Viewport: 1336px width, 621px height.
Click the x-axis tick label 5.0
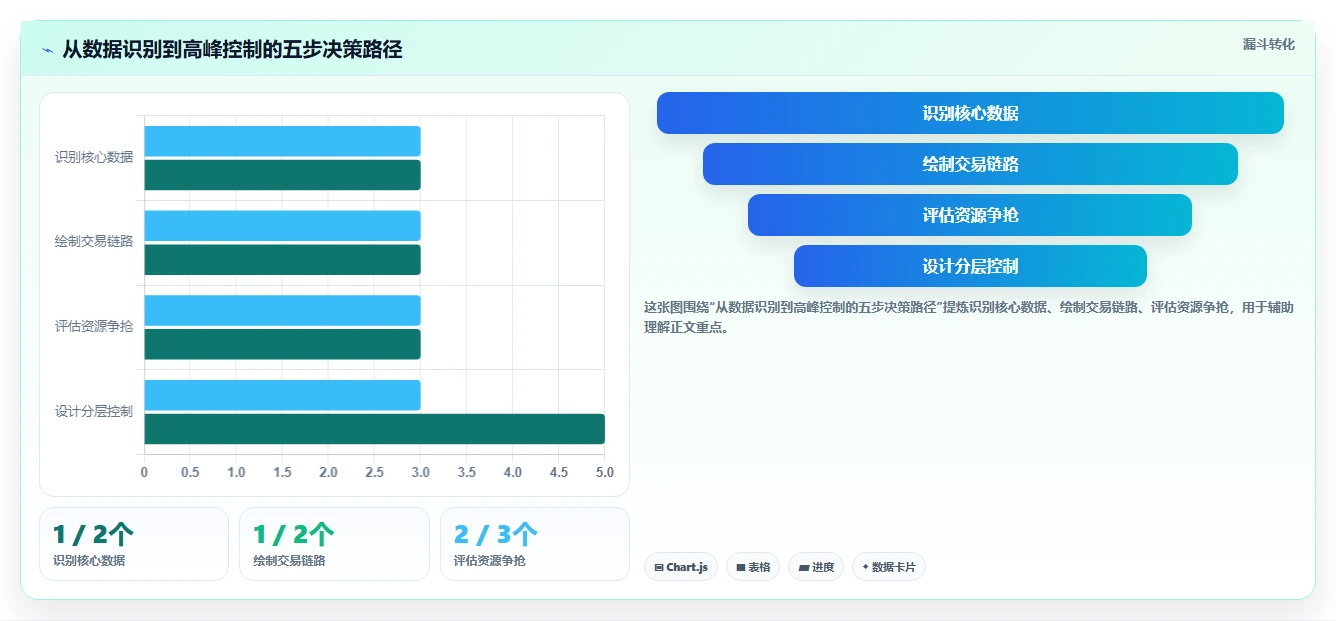[604, 472]
